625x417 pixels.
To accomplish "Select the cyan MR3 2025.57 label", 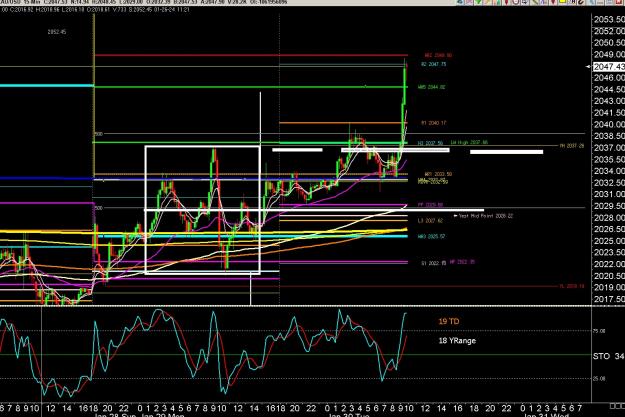I will (431, 237).
